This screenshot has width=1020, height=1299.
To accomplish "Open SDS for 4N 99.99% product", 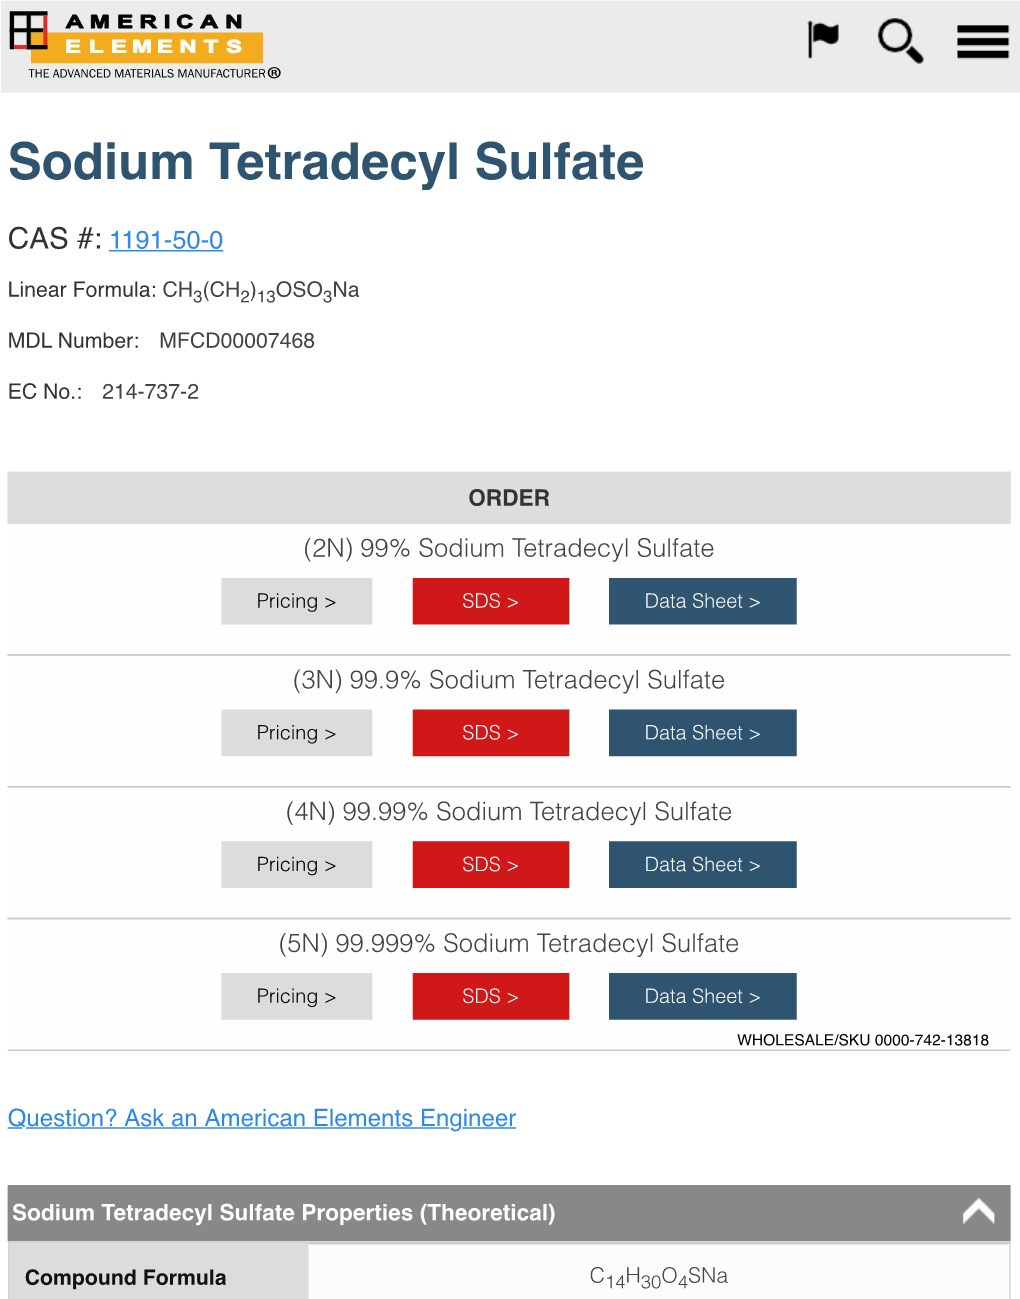I will [x=490, y=865].
